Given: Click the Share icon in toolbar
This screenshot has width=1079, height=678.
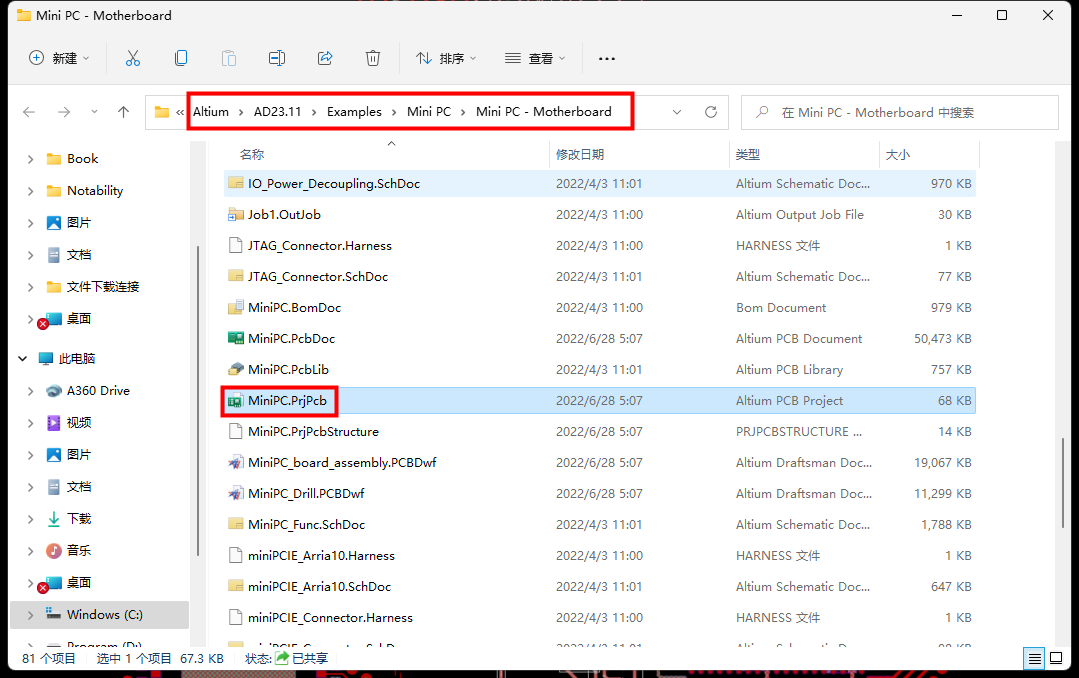Looking at the screenshot, I should [x=325, y=58].
